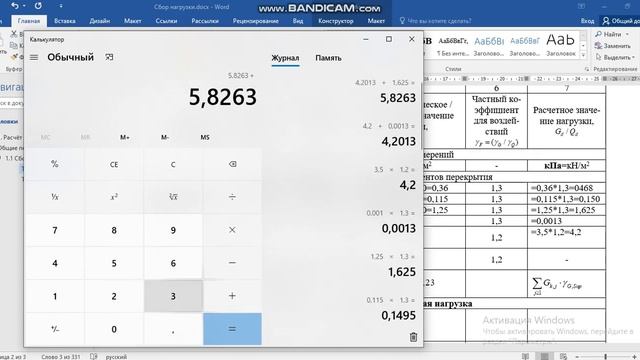Click the x squared key
This screenshot has height=360, width=640.
[x=114, y=197]
